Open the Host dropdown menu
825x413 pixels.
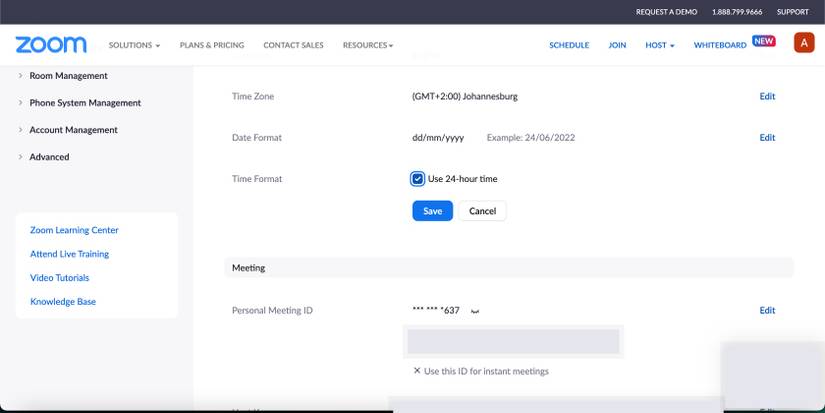660,45
